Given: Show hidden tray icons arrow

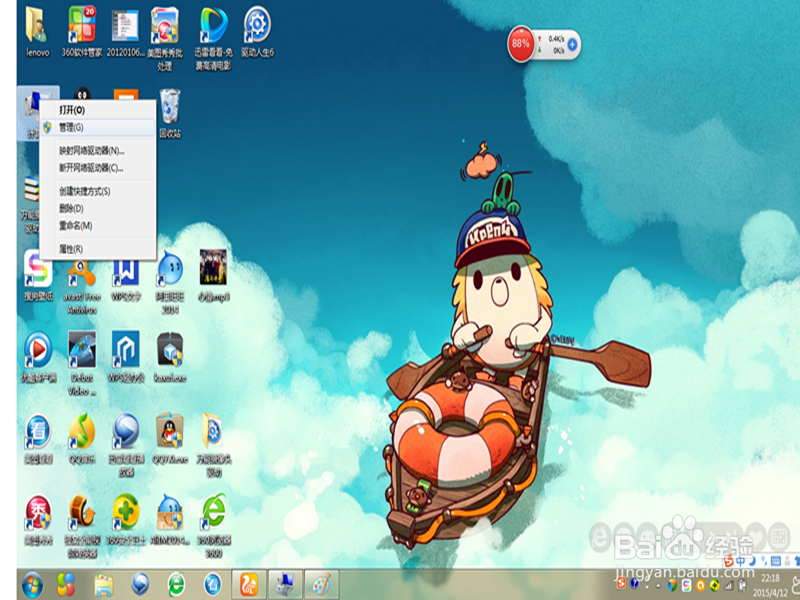Looking at the screenshot, I should [x=657, y=585].
